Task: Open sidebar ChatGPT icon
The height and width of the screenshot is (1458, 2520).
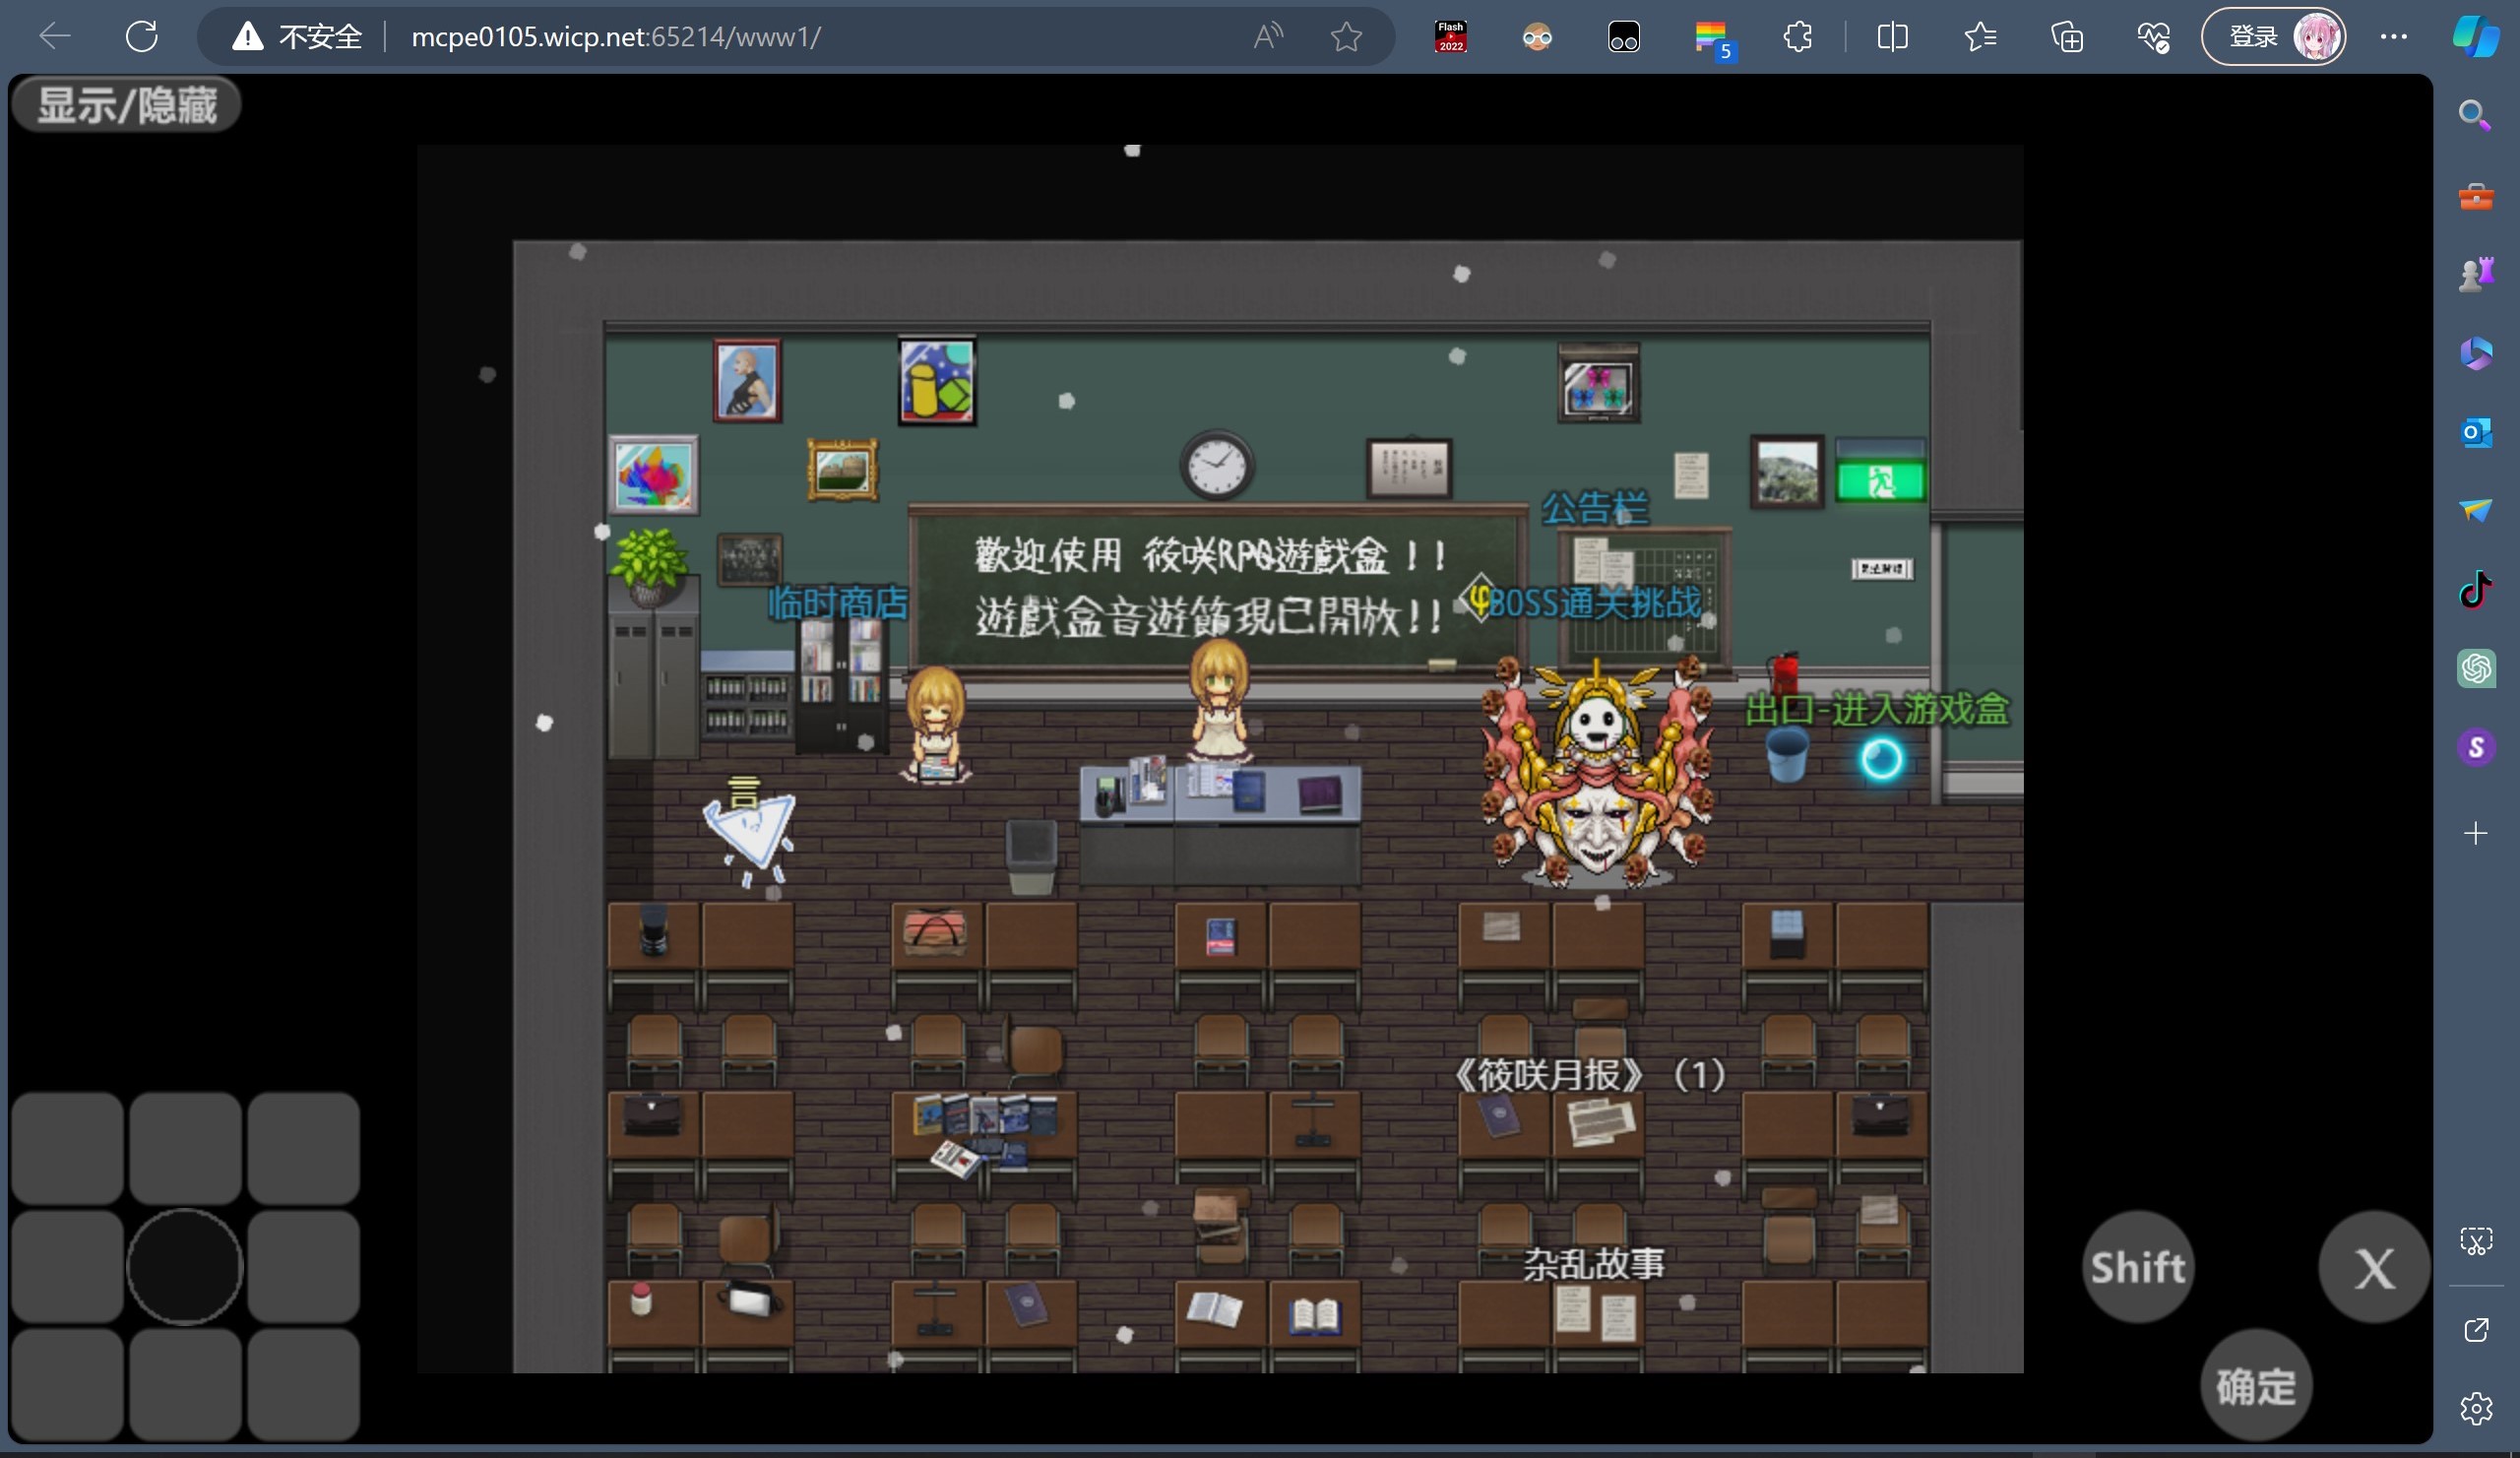Action: pos(2475,669)
